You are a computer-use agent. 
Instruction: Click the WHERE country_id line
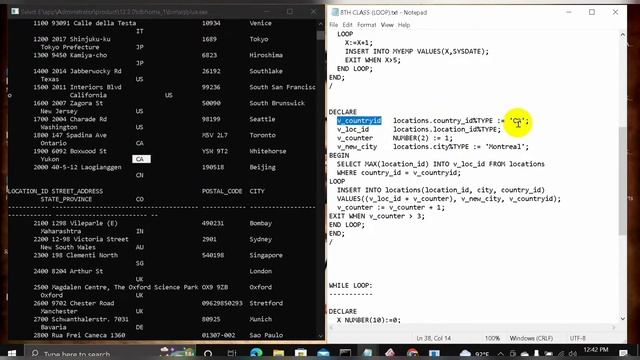399,173
